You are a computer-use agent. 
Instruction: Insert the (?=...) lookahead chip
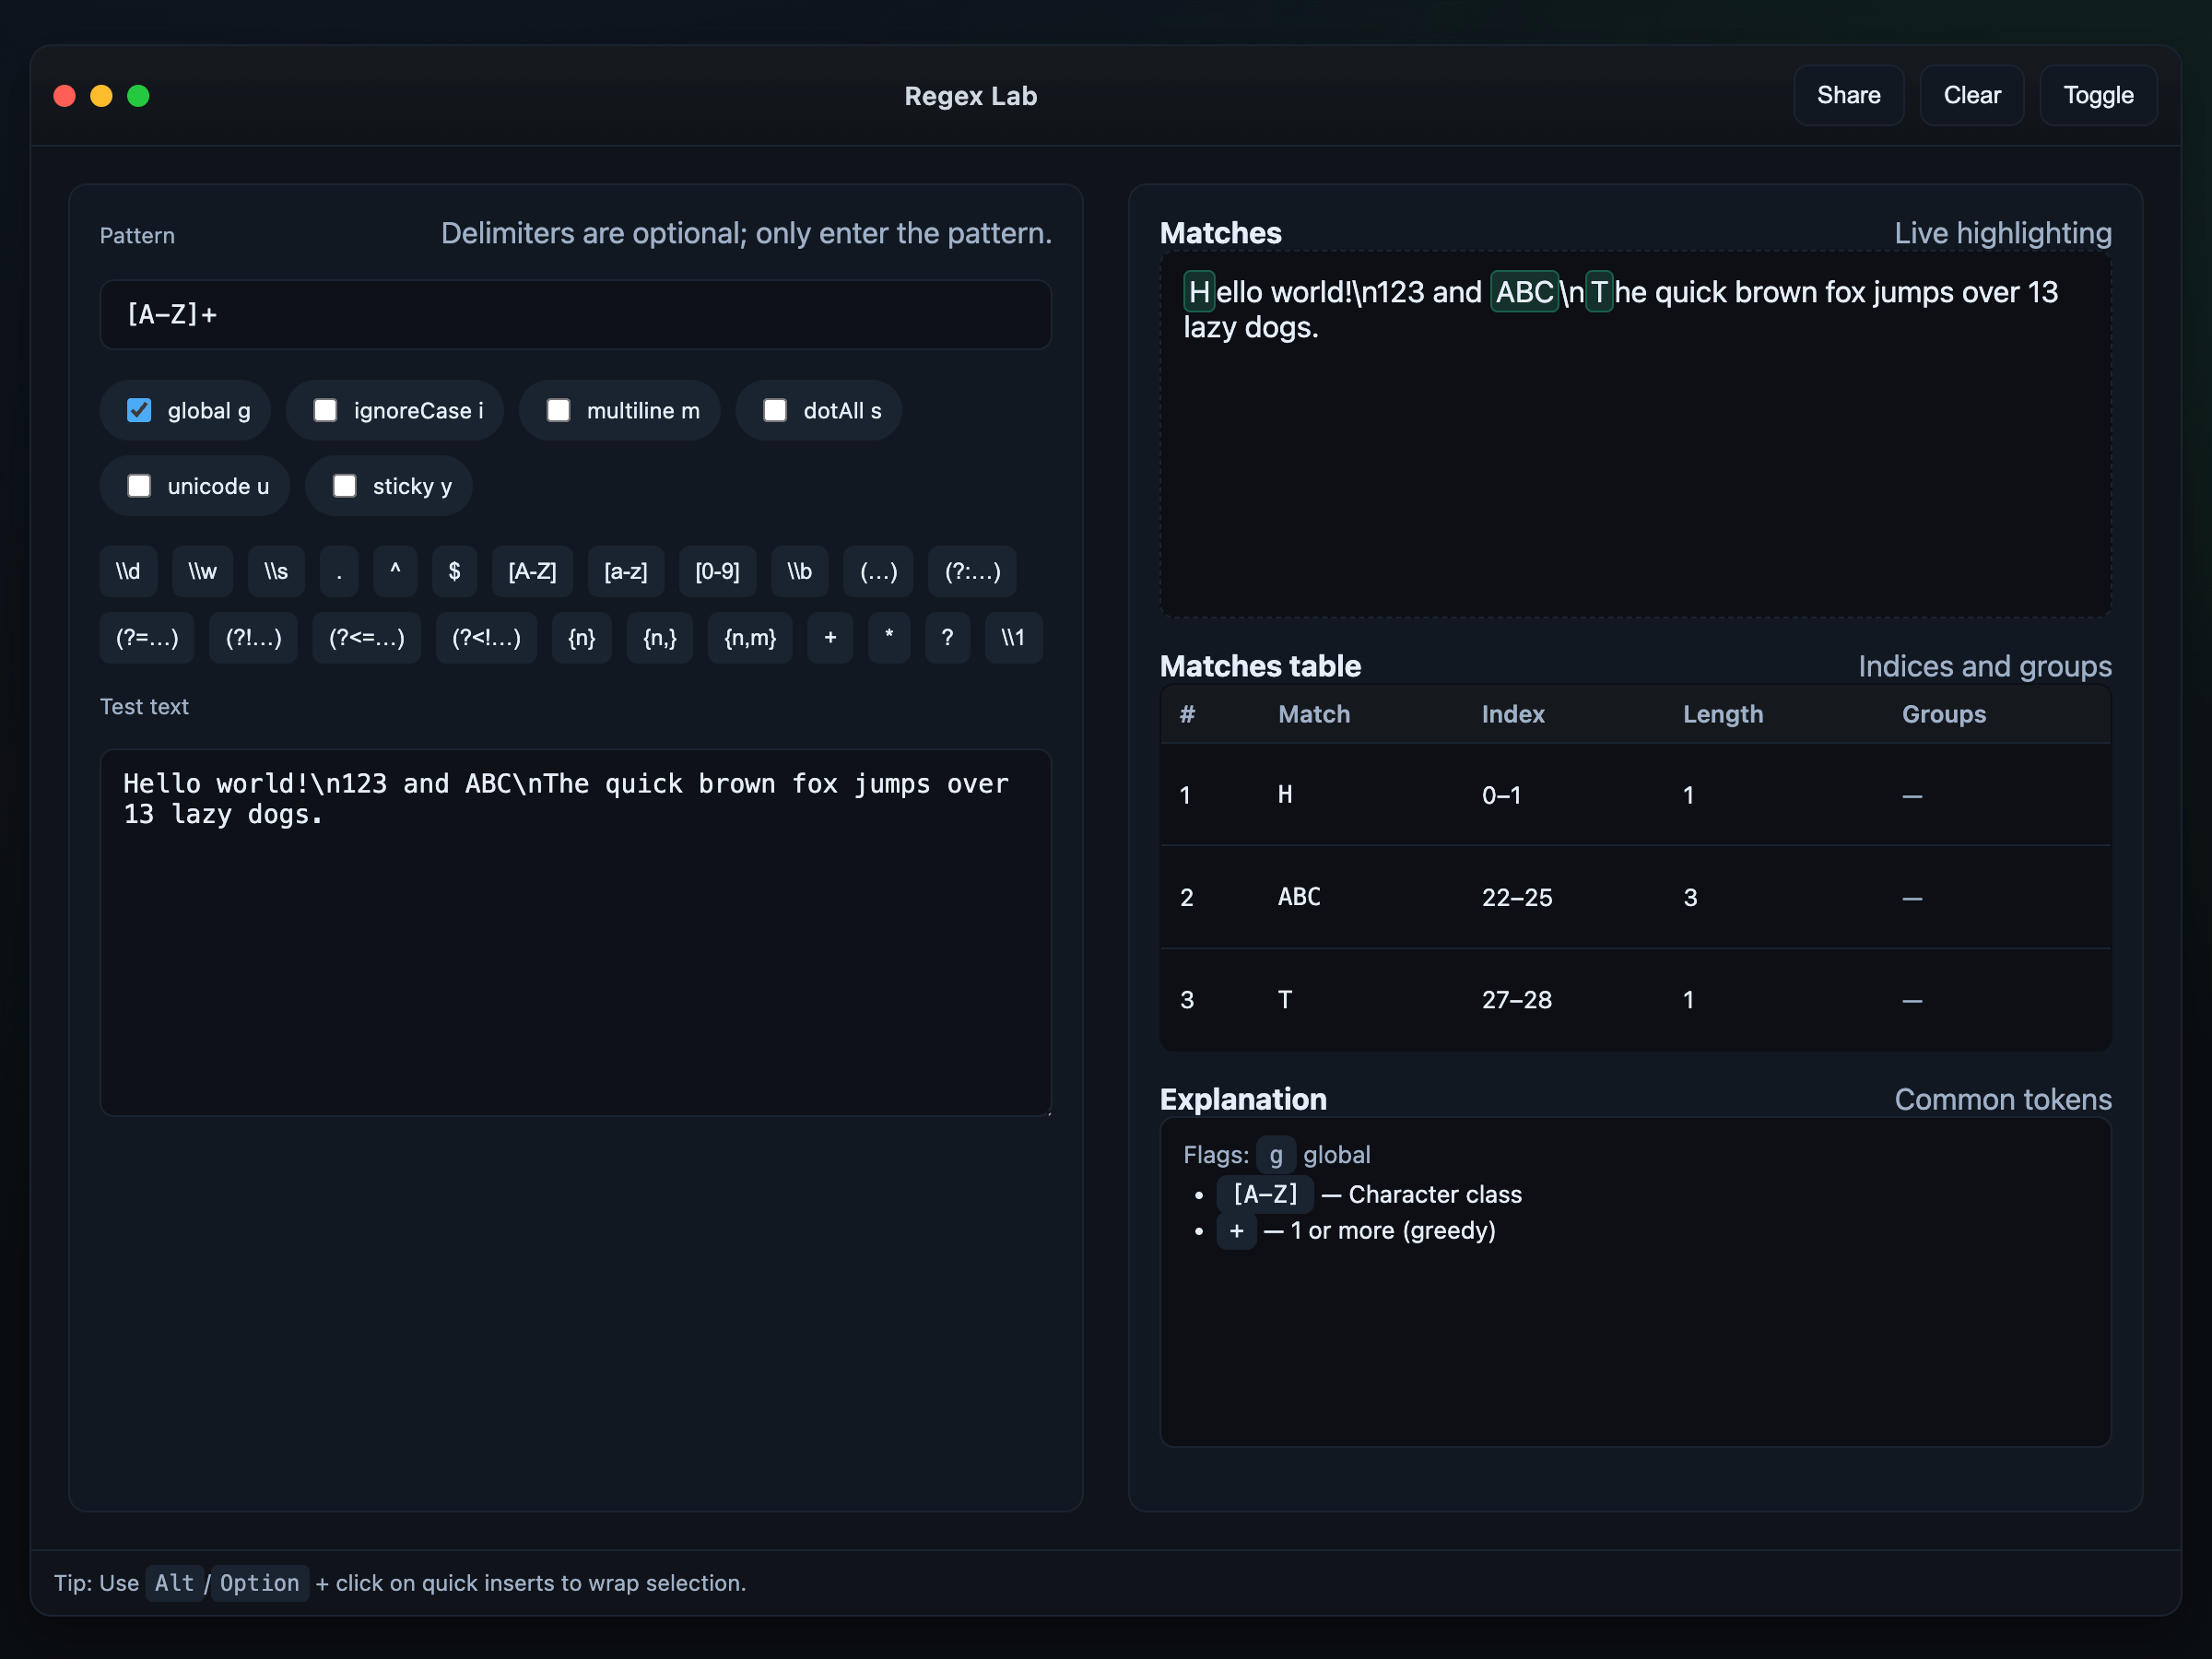coord(147,637)
